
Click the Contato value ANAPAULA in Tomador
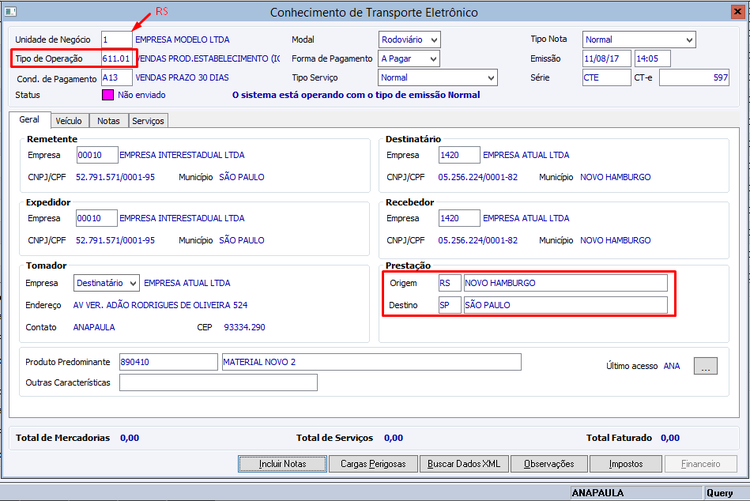tap(94, 327)
